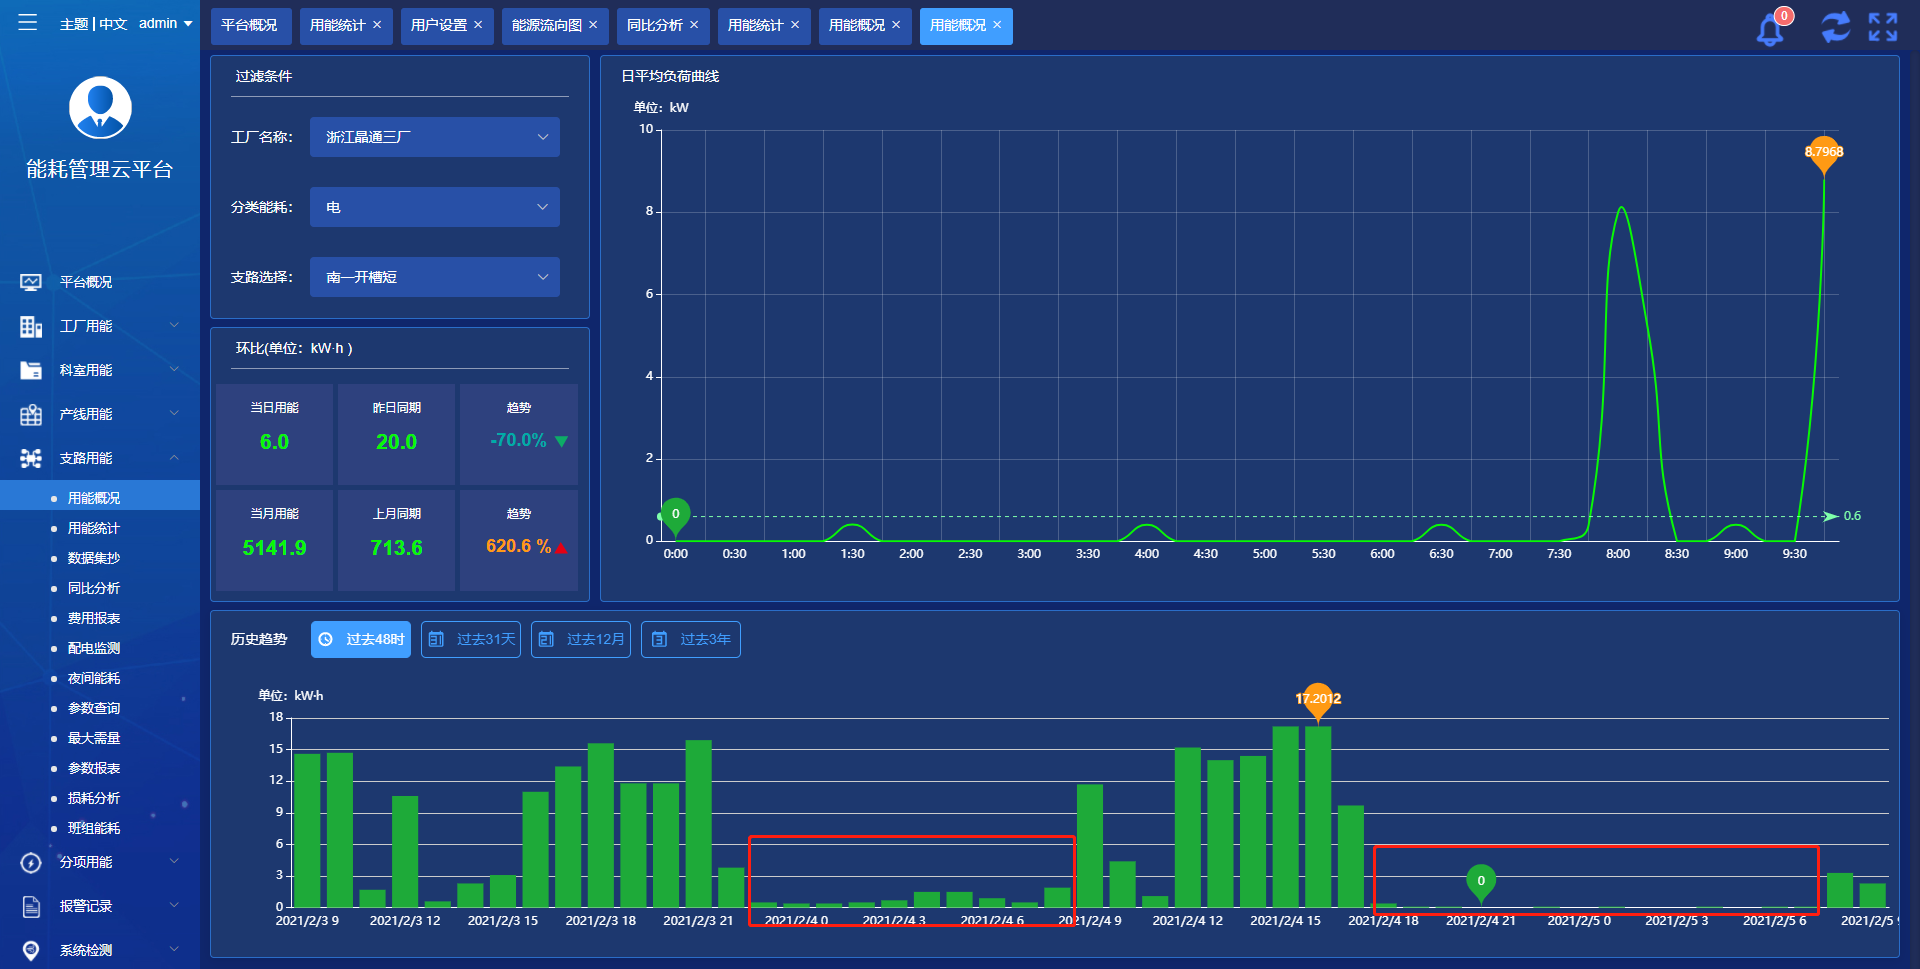This screenshot has height=969, width=1920.
Task: Open the notification bell icon
Action: click(x=1770, y=30)
